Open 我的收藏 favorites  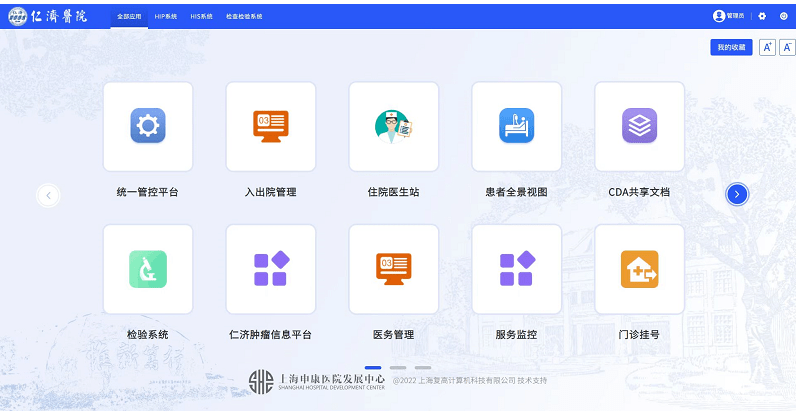[x=731, y=47]
